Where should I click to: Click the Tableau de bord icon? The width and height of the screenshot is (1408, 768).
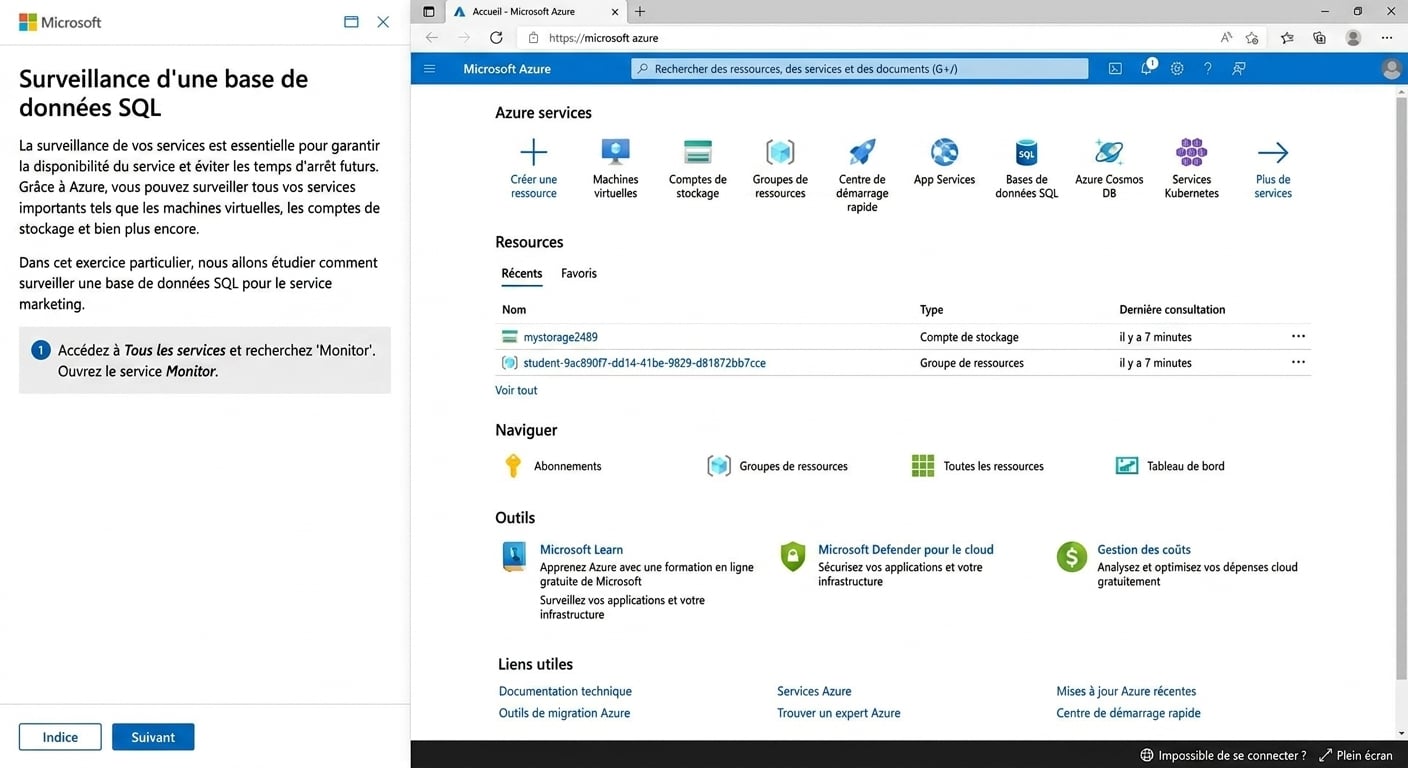click(x=1127, y=466)
